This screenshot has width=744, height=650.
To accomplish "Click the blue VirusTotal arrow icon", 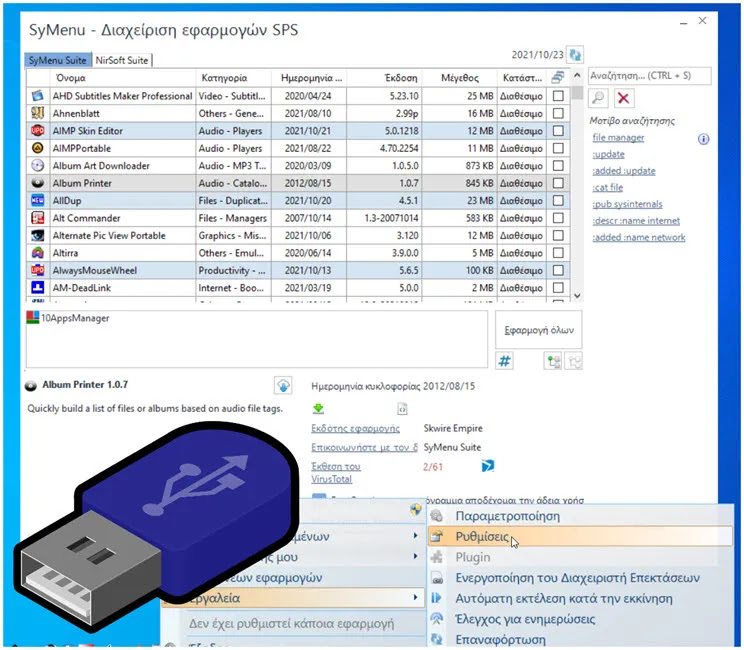I will (x=487, y=466).
